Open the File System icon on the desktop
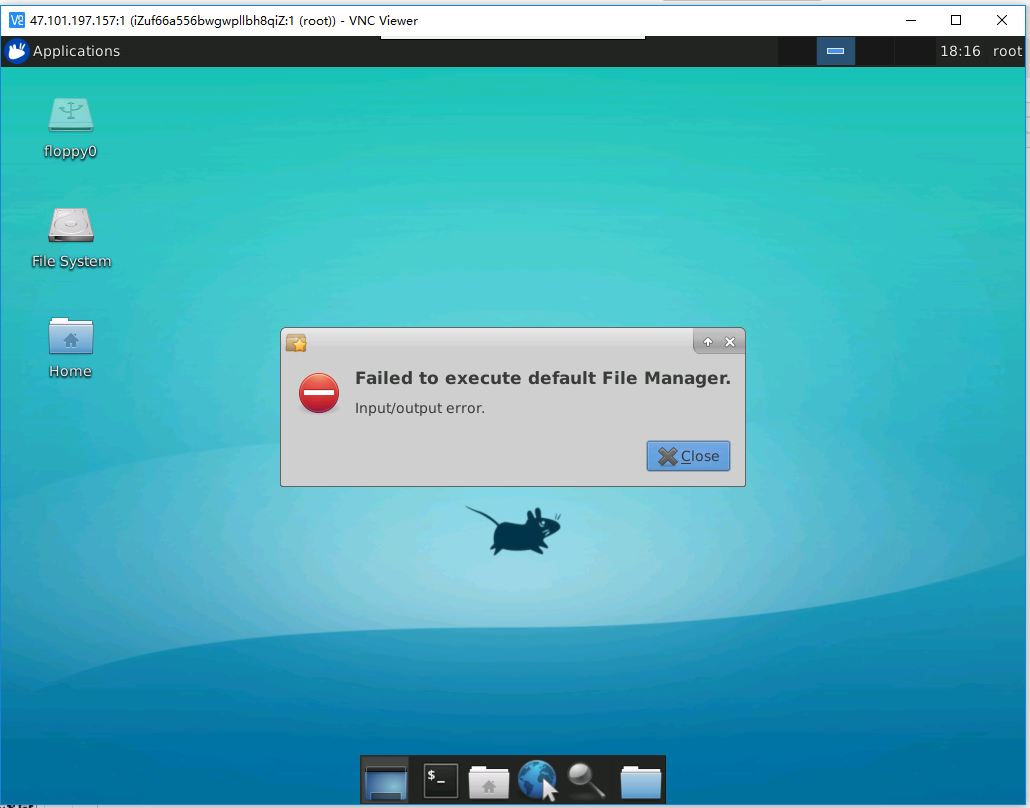The width and height of the screenshot is (1030, 808). 70,224
